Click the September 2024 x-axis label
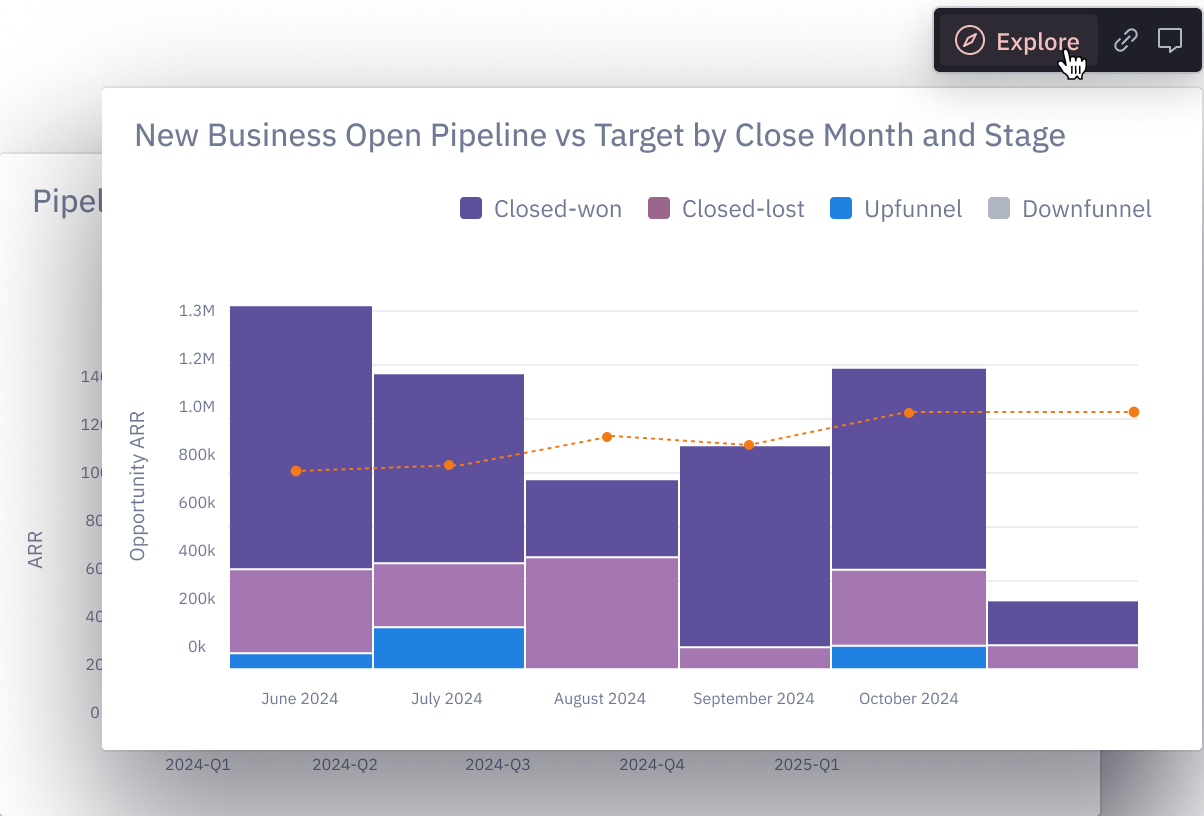Screen dimensions: 1204x816 pos(754,698)
